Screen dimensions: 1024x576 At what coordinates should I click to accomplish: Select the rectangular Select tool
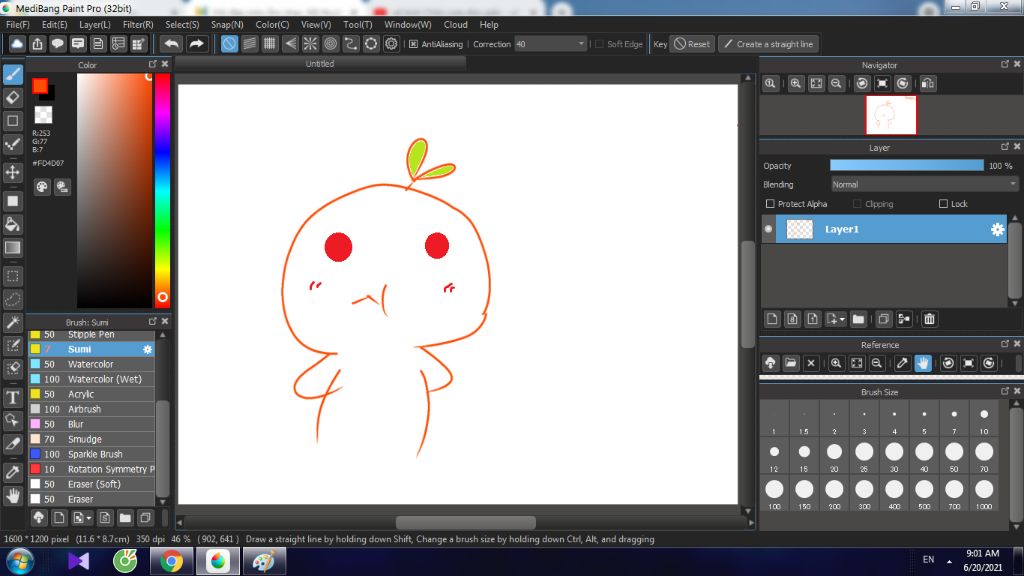coord(12,276)
